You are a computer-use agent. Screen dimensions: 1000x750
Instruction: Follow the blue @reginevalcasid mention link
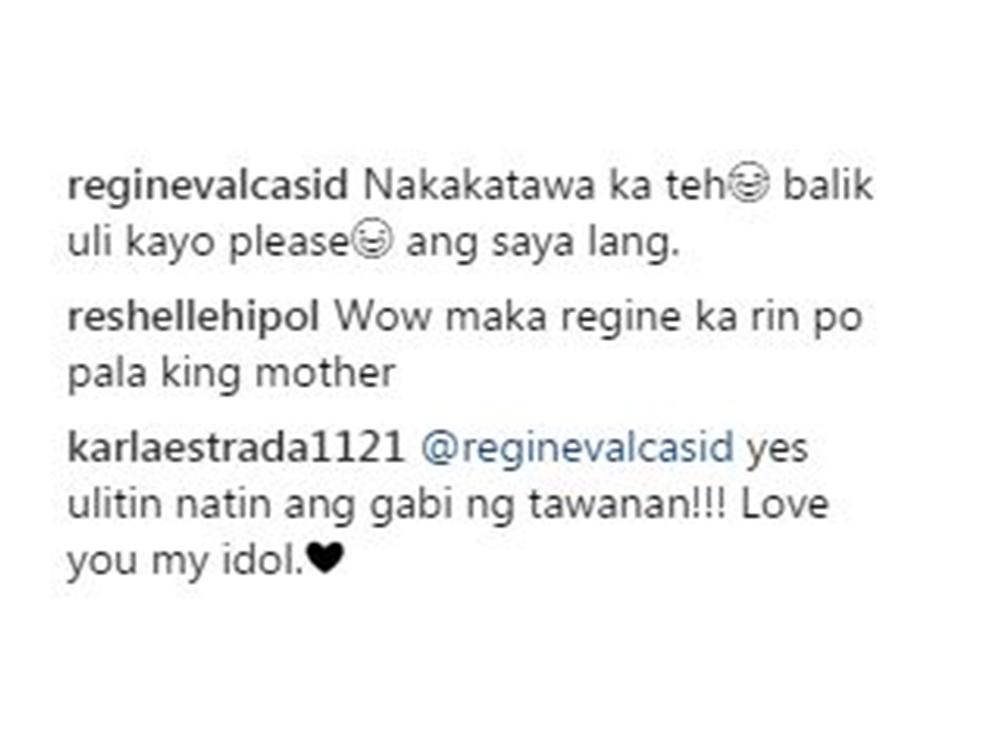point(577,448)
